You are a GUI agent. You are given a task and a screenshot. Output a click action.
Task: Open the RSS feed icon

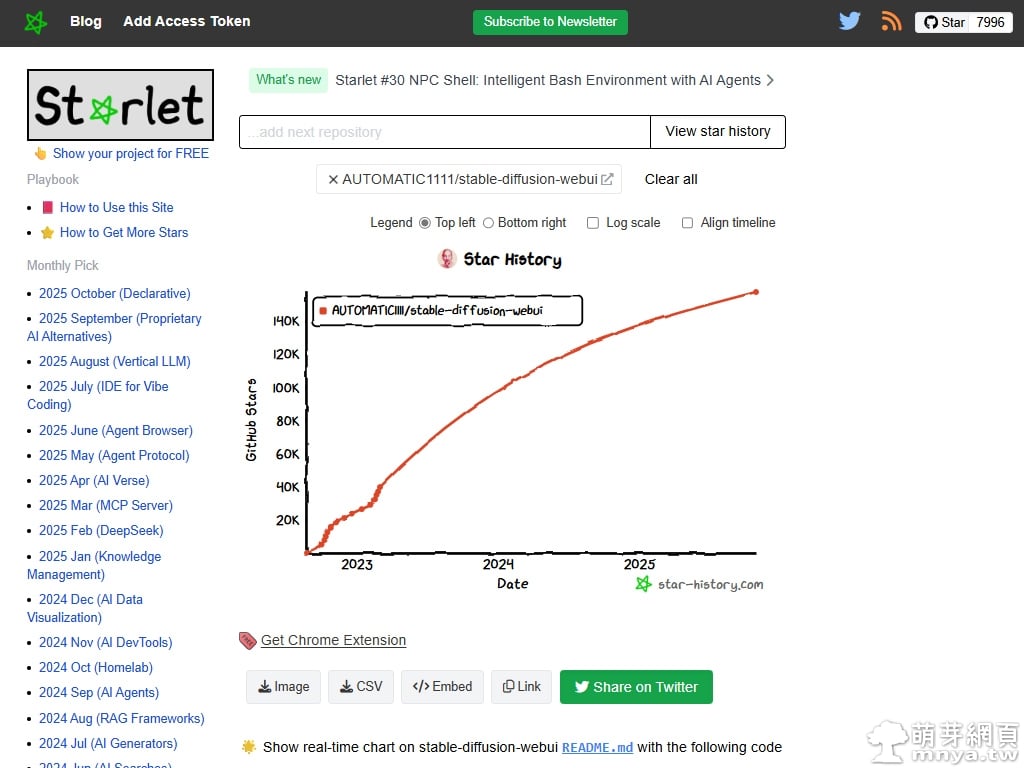pyautogui.click(x=891, y=20)
